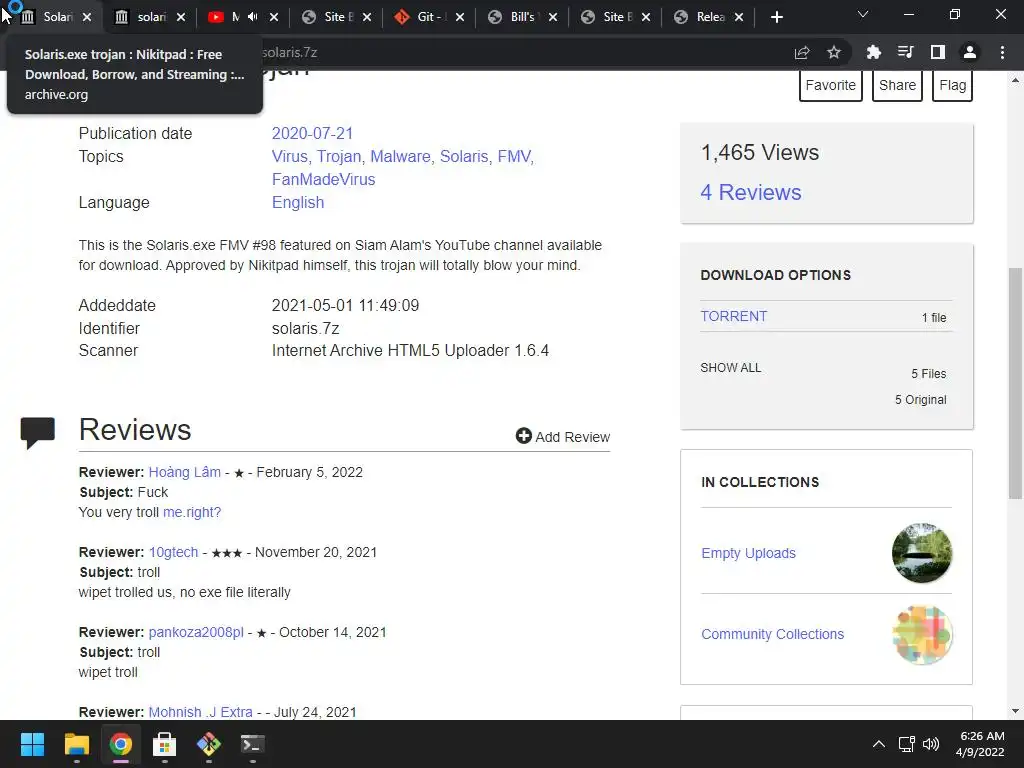Click the Share button
1024x768 pixels.
(897, 86)
